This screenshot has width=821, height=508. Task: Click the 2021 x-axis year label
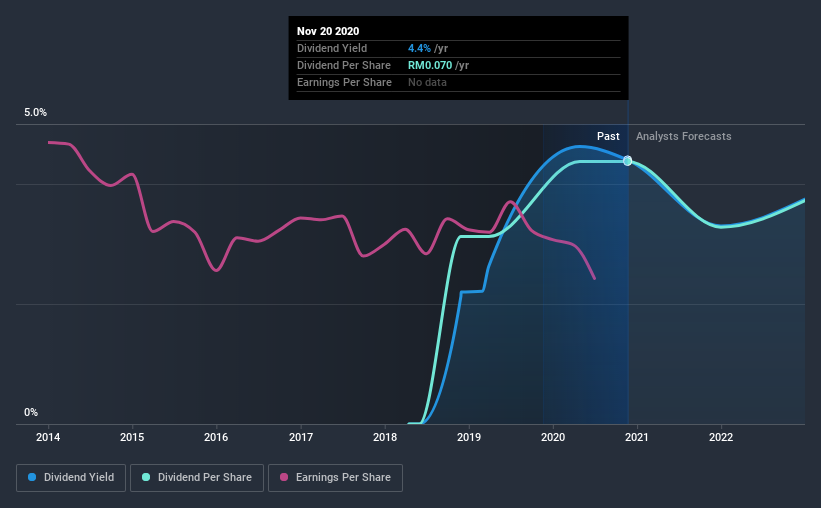(637, 437)
